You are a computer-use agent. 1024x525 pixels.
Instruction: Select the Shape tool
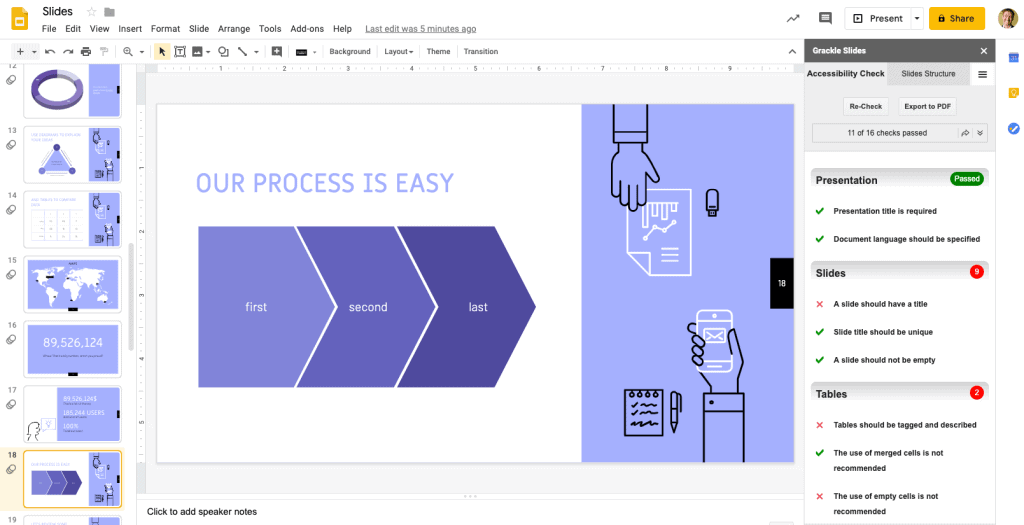223,52
